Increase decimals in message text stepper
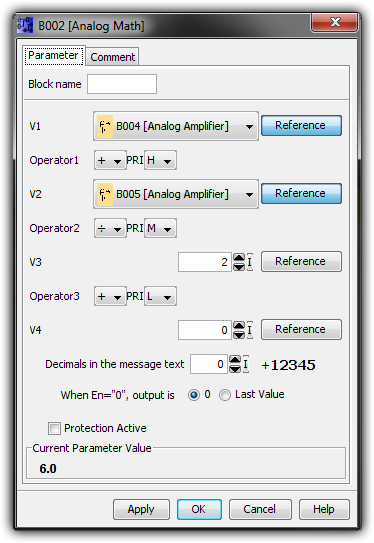 (x=235, y=360)
